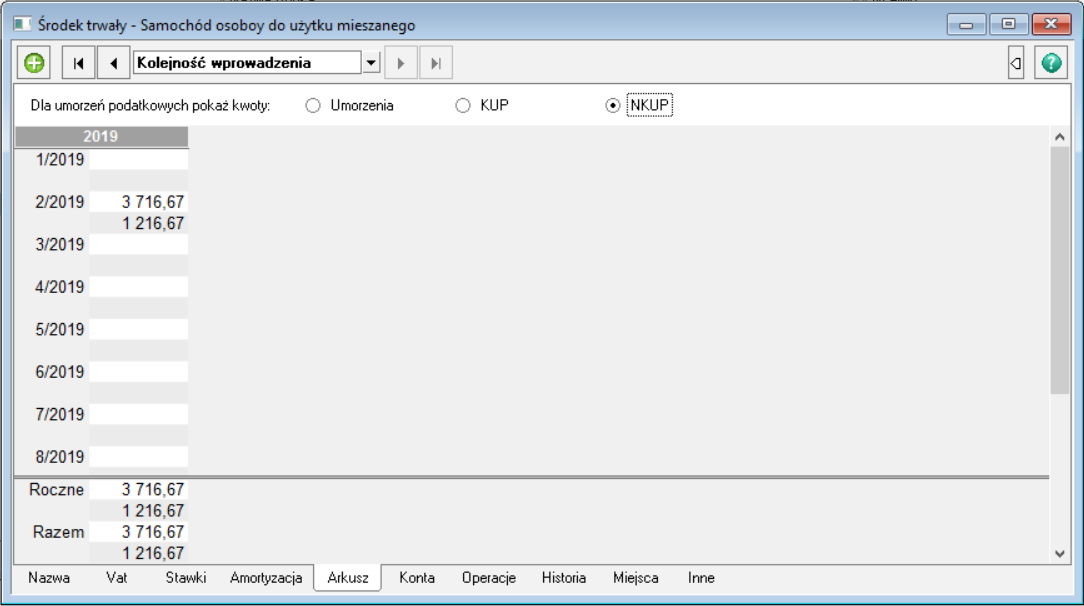This screenshot has height=606, width=1084.
Task: Go to the next record arrow
Action: click(401, 63)
